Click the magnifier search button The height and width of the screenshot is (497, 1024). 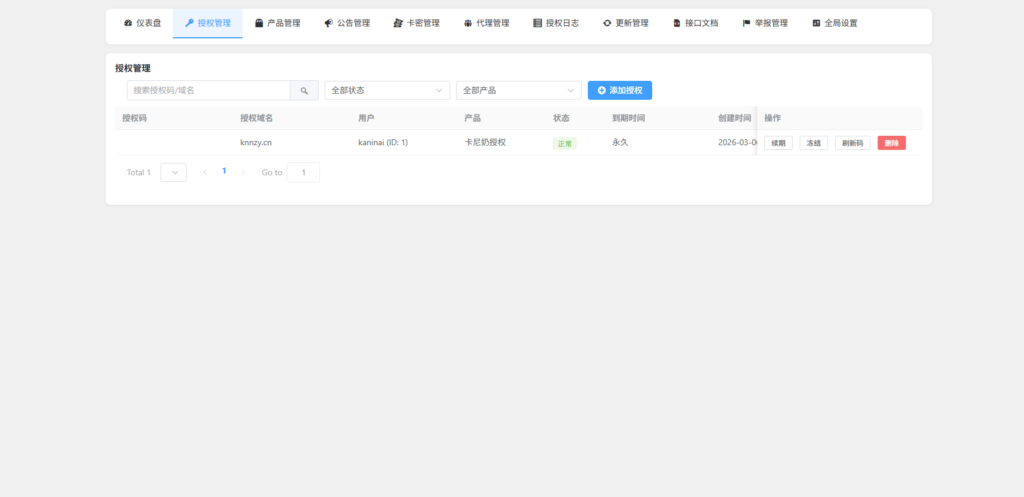304,90
